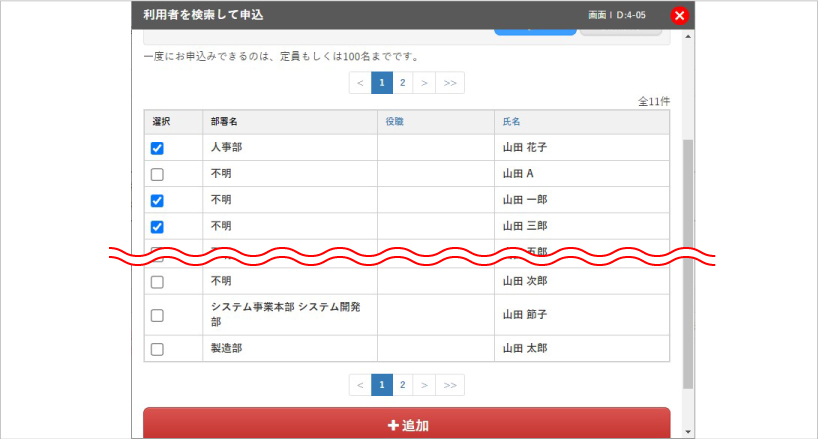Screen dimensions: 818x439
Task: Click the scrollbar down arrow
Action: (687, 431)
